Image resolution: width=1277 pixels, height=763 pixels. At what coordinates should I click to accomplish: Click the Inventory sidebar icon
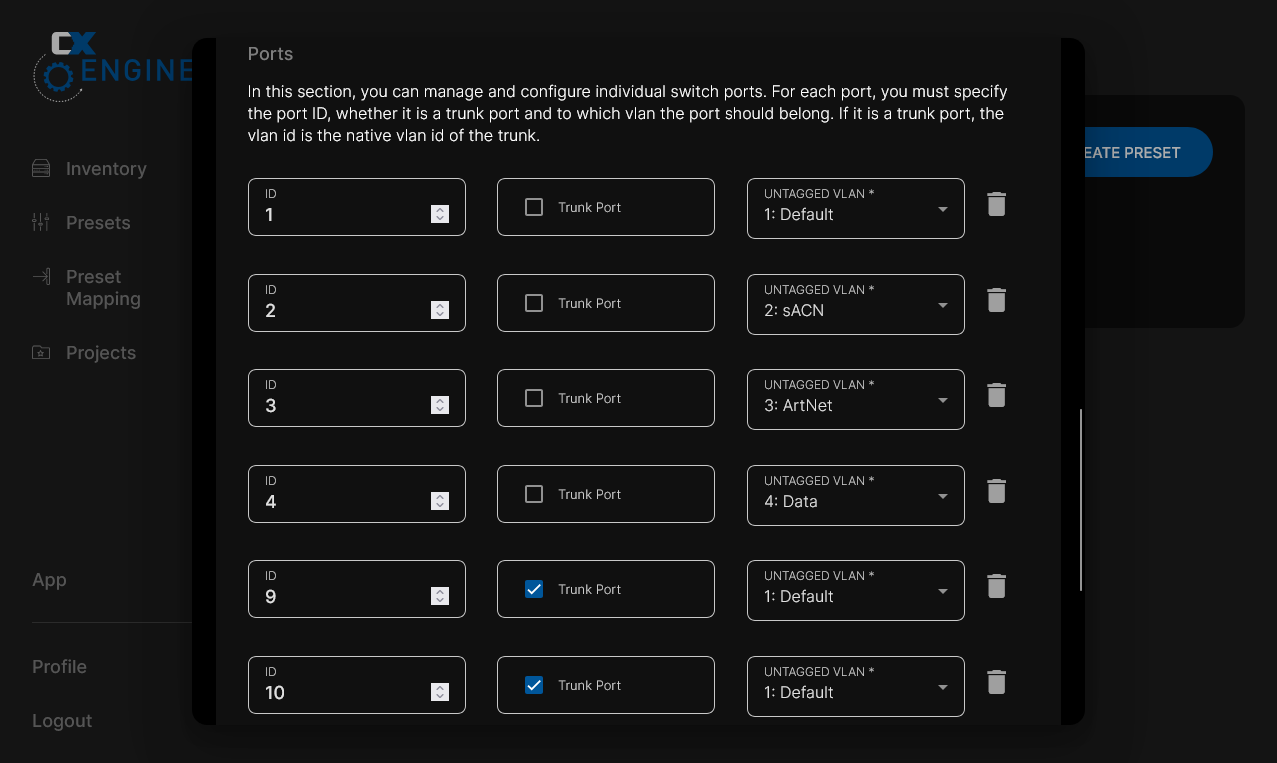pos(41,168)
